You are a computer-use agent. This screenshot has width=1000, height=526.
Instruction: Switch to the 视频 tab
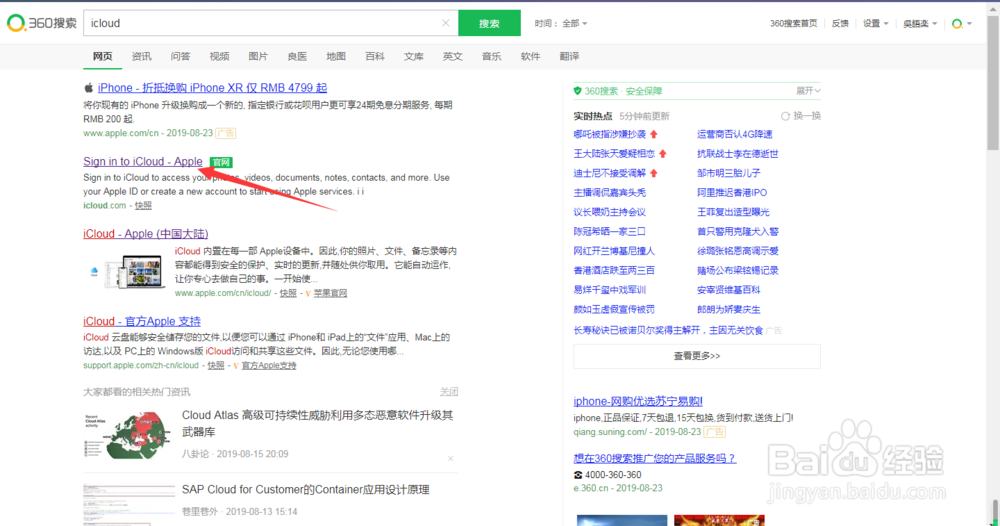click(219, 56)
